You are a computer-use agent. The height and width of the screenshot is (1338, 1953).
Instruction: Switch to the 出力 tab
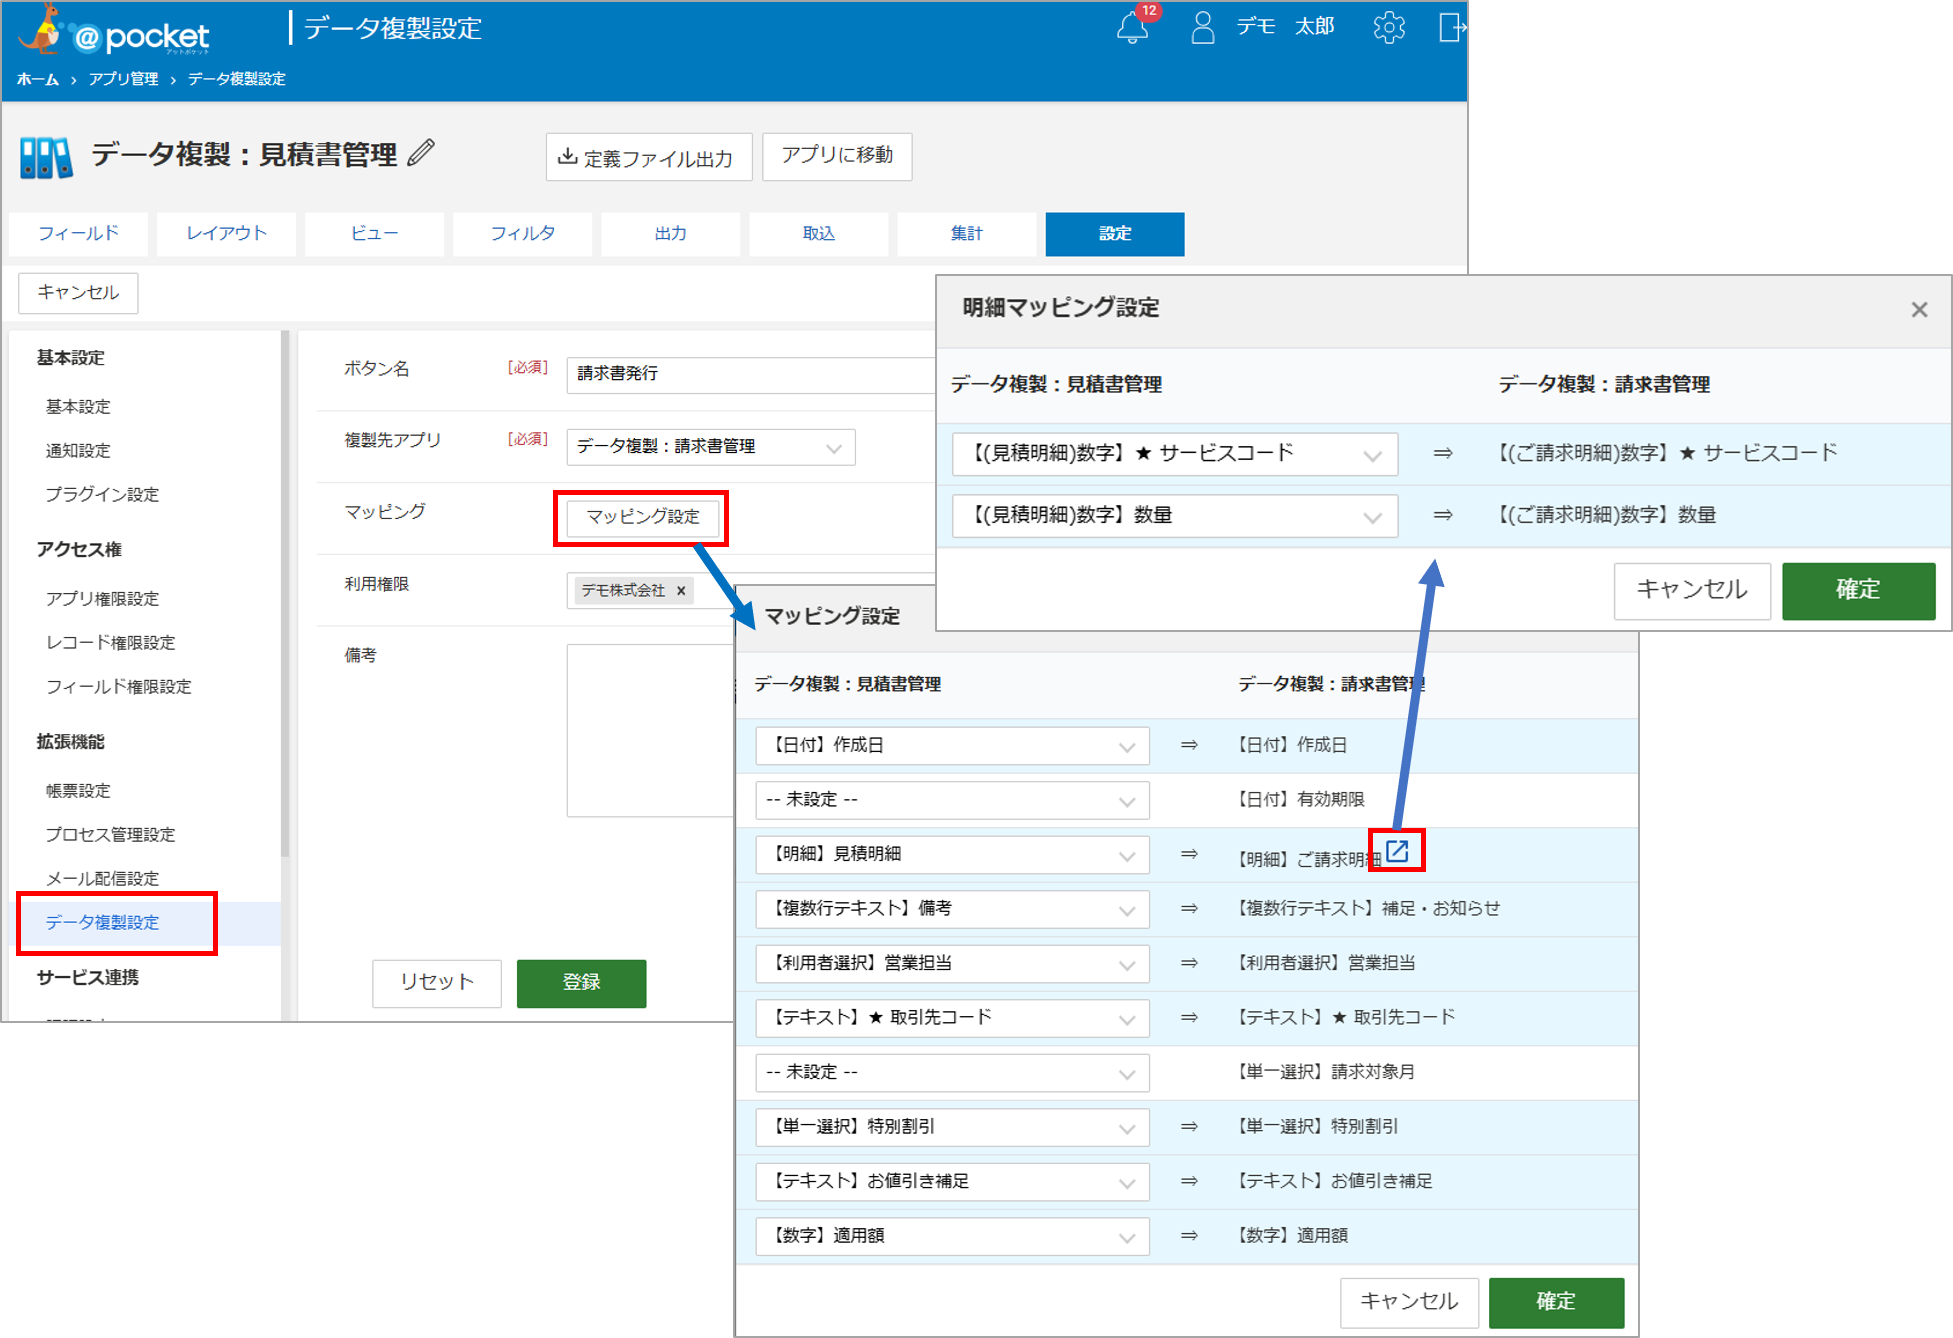pos(670,233)
